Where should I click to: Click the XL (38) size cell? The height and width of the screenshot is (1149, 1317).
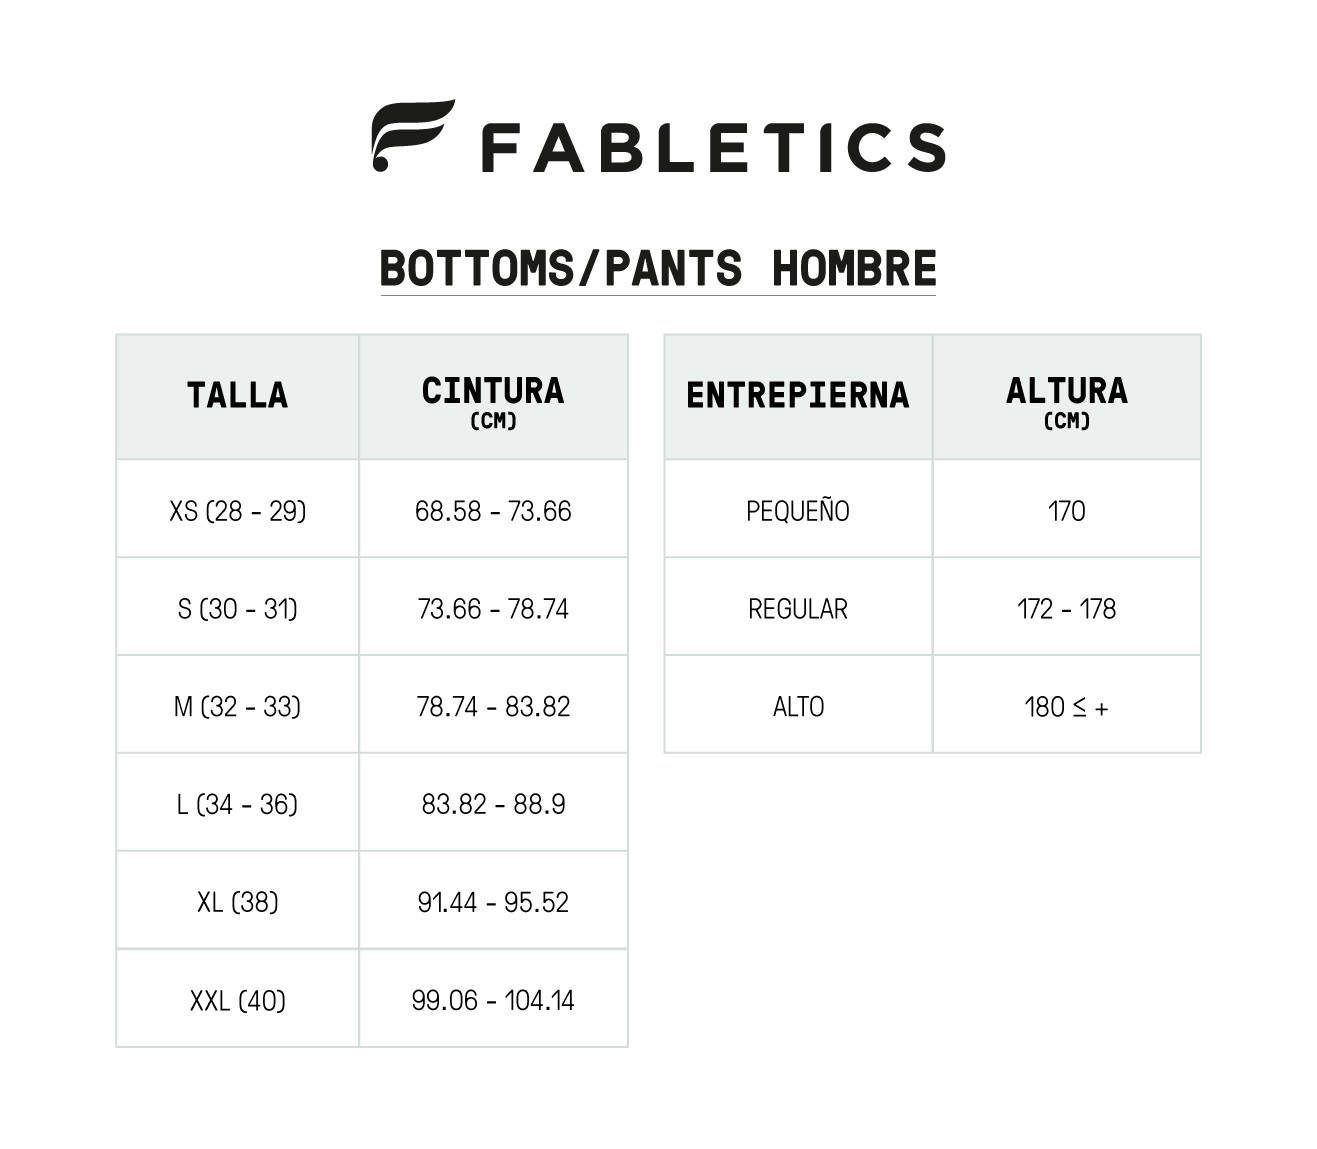(237, 902)
